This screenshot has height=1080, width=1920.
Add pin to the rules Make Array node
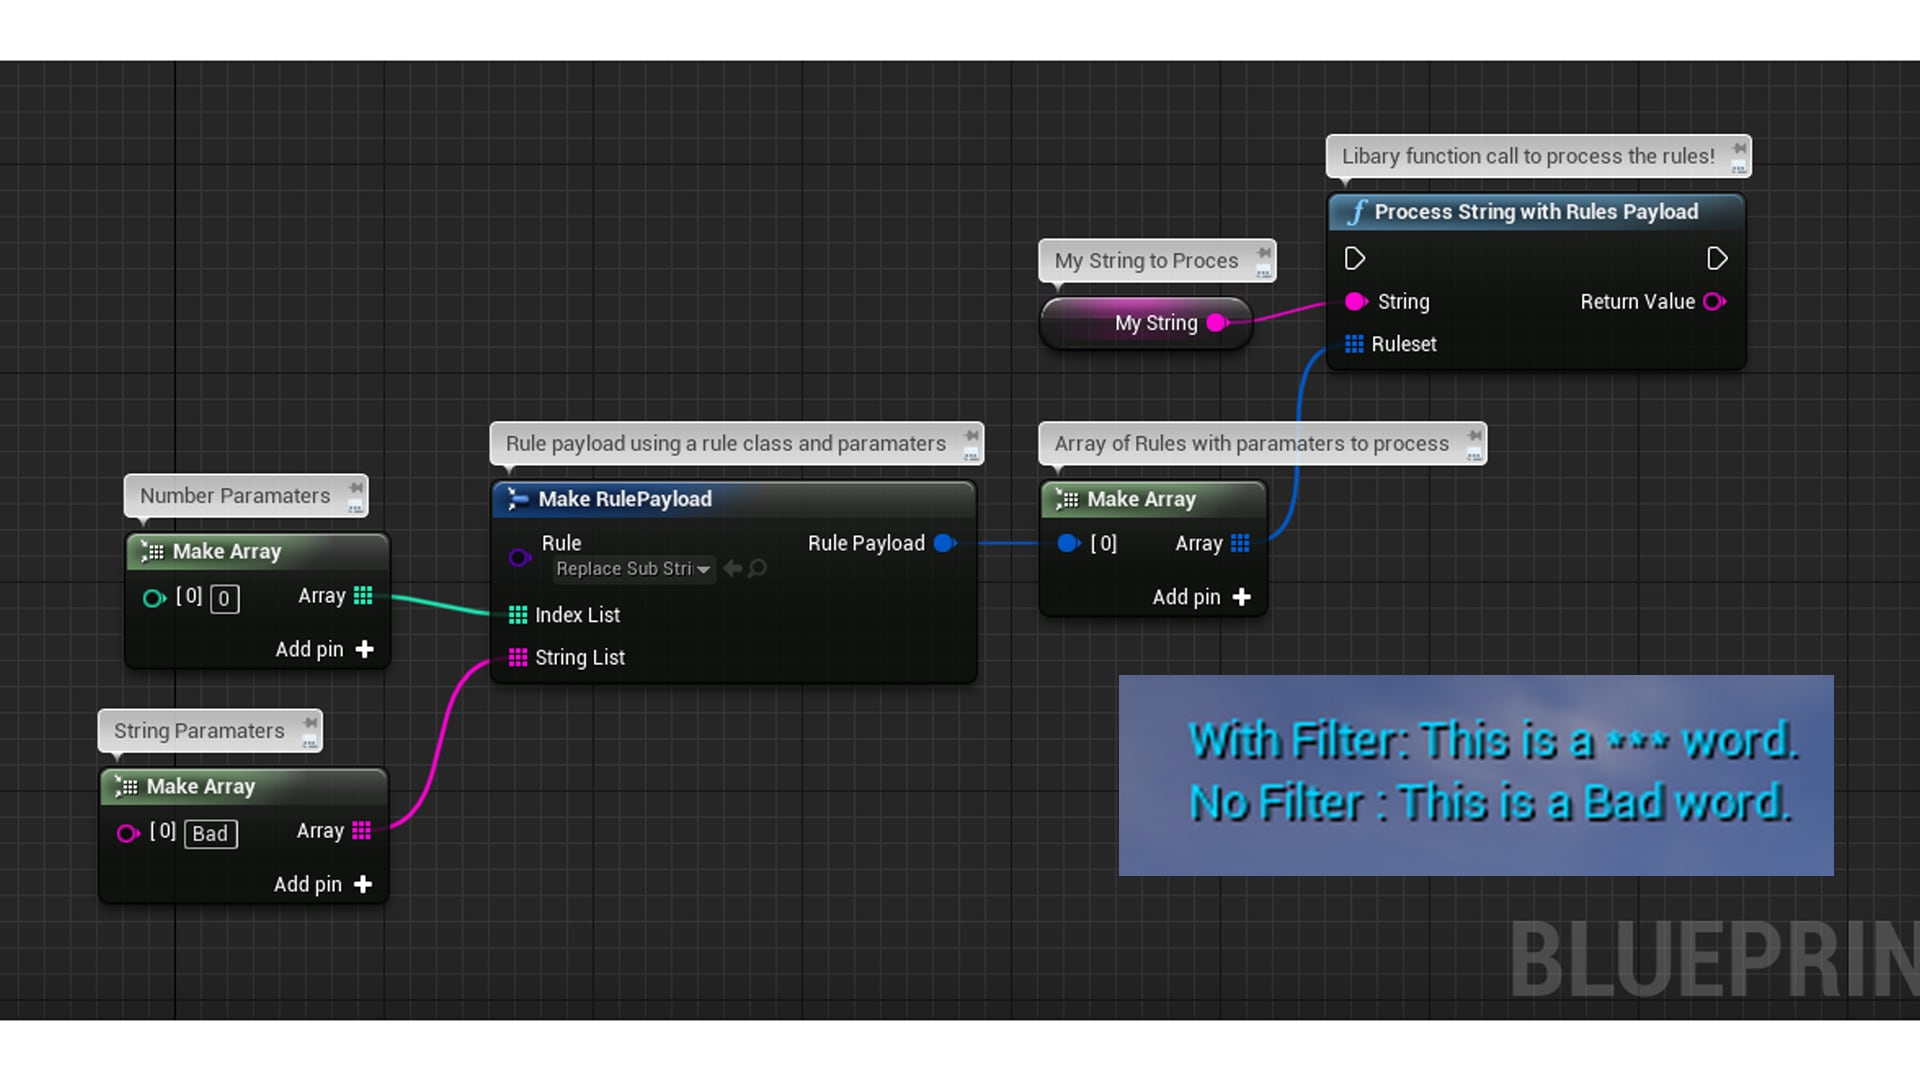pos(1201,597)
